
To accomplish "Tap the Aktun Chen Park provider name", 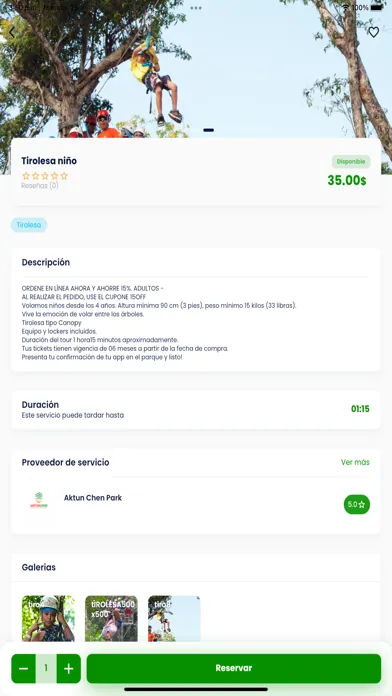I will 93,498.
